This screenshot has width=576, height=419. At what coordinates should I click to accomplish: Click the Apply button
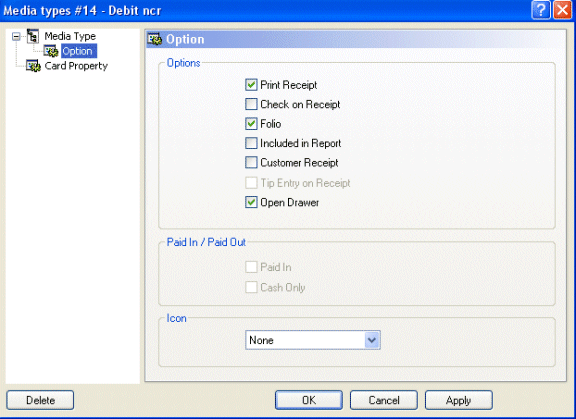[x=458, y=400]
